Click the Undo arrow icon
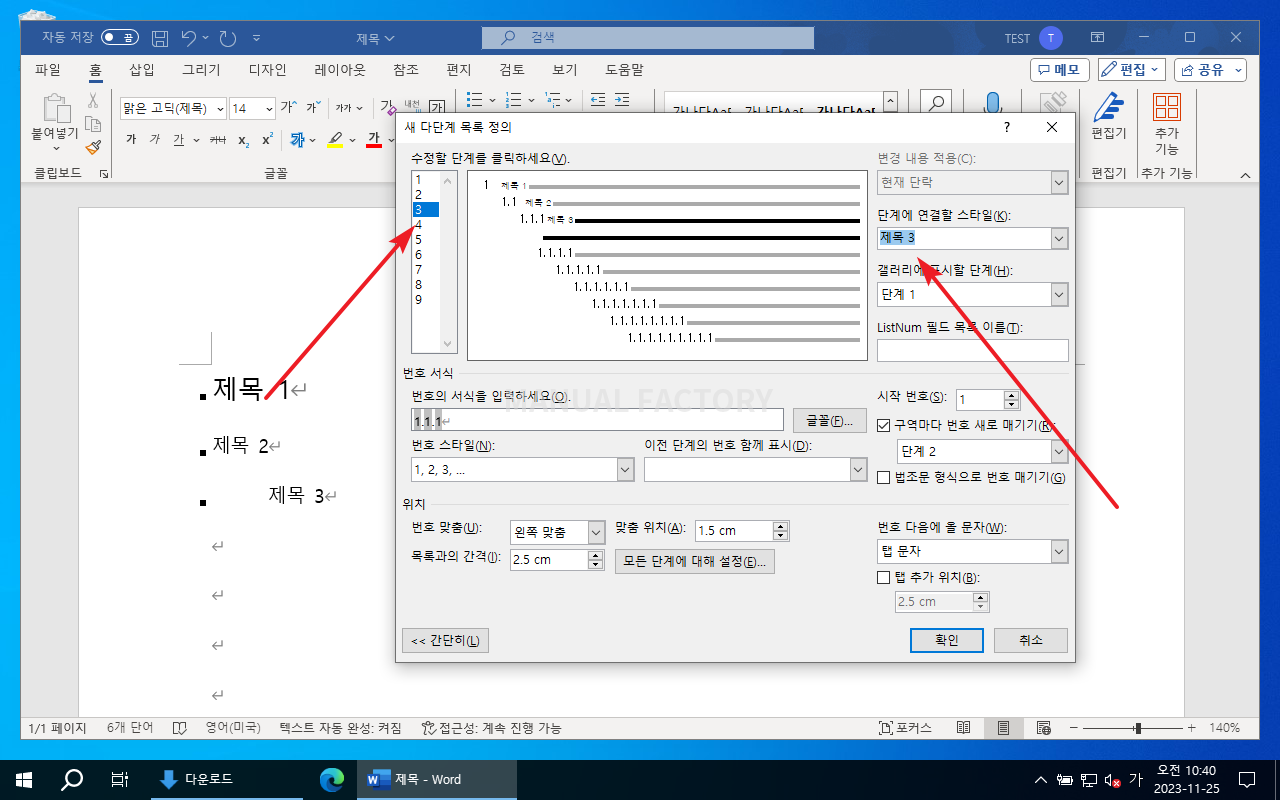The width and height of the screenshot is (1280, 800). tap(189, 38)
